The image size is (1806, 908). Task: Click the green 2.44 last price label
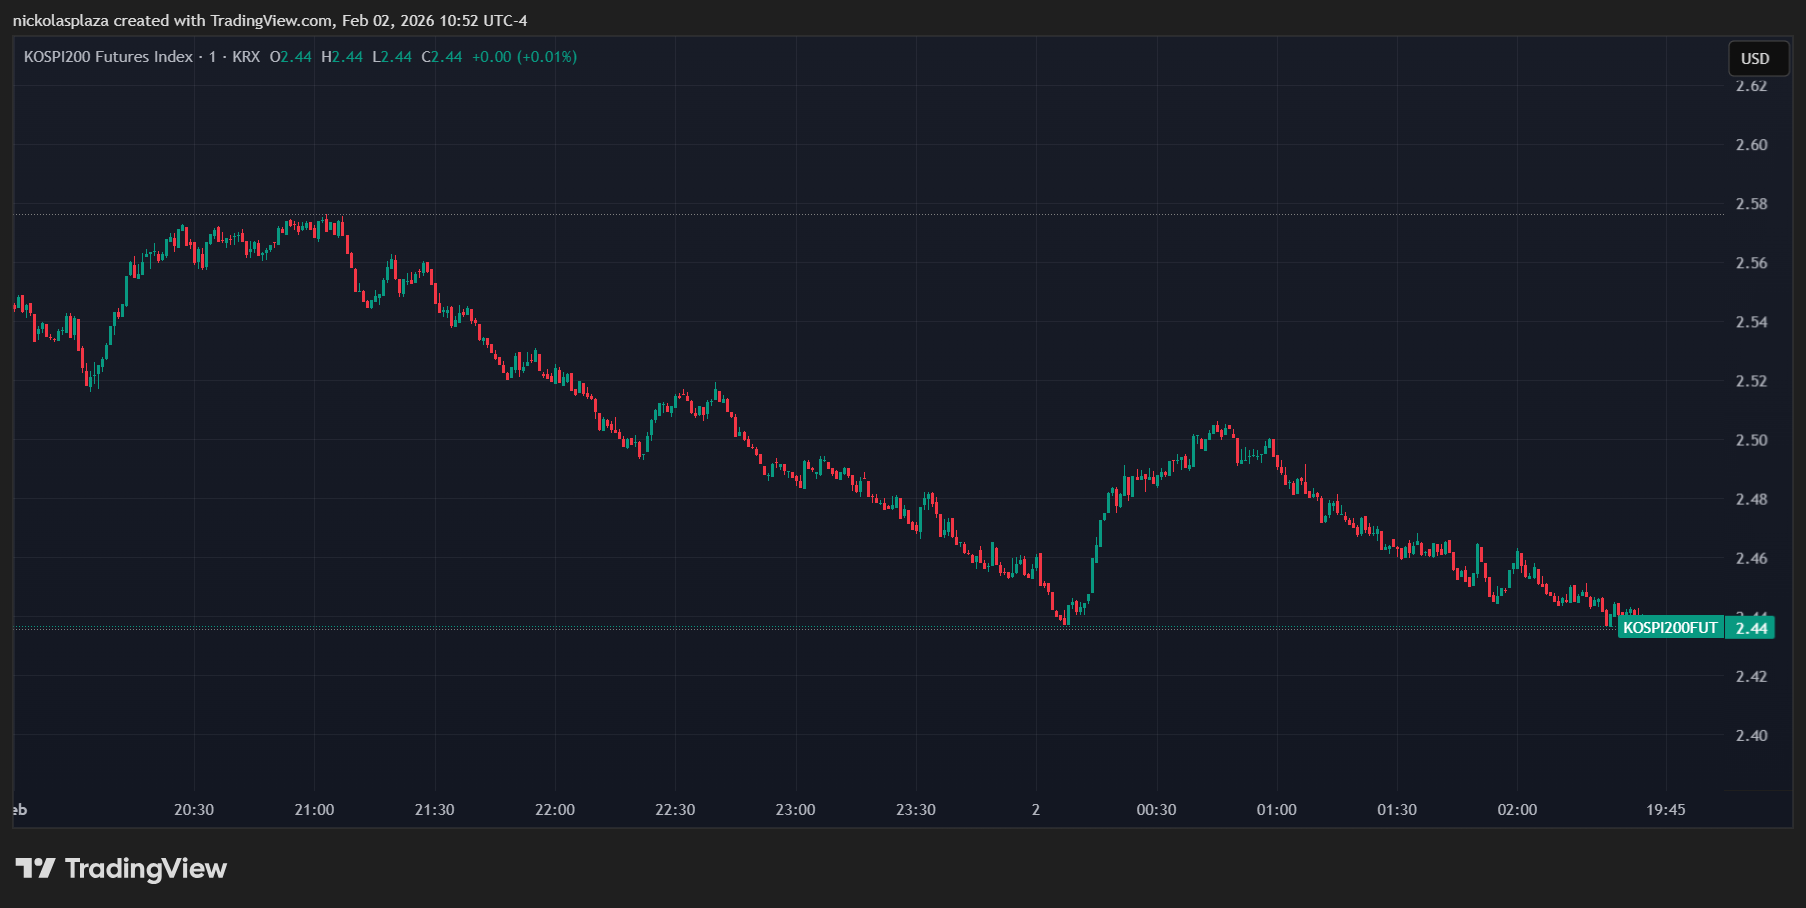tap(1751, 628)
